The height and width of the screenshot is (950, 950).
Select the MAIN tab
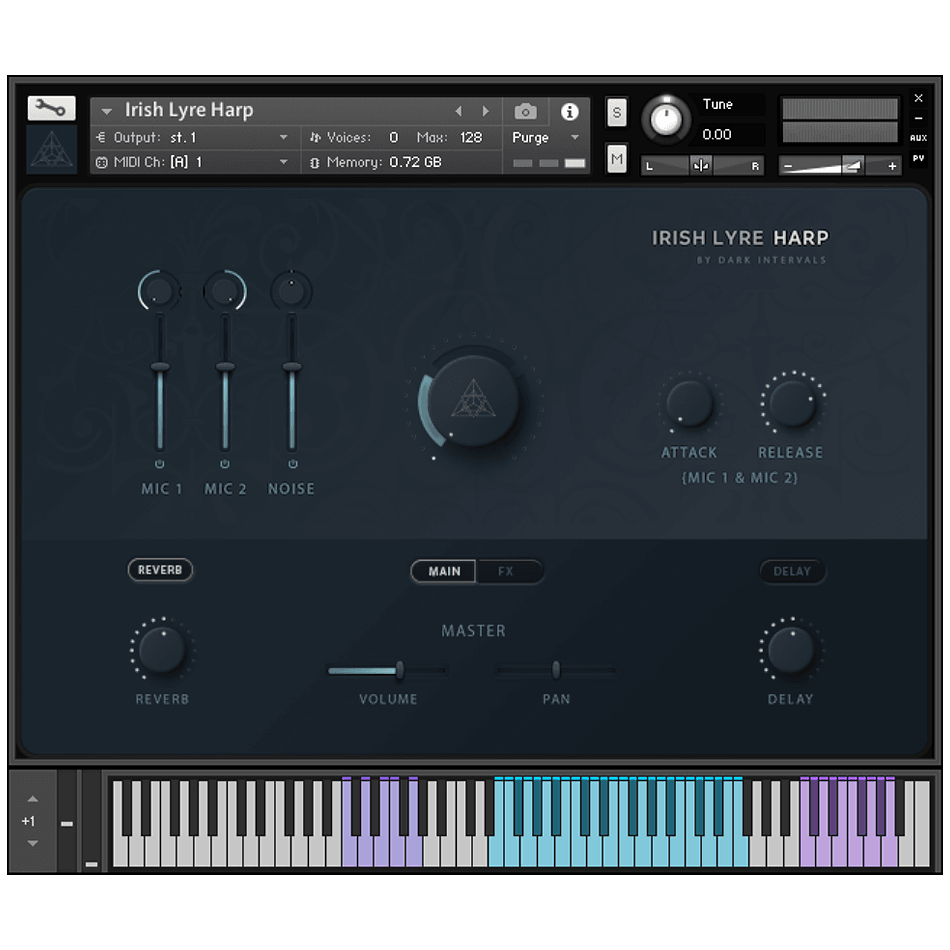[x=444, y=571]
